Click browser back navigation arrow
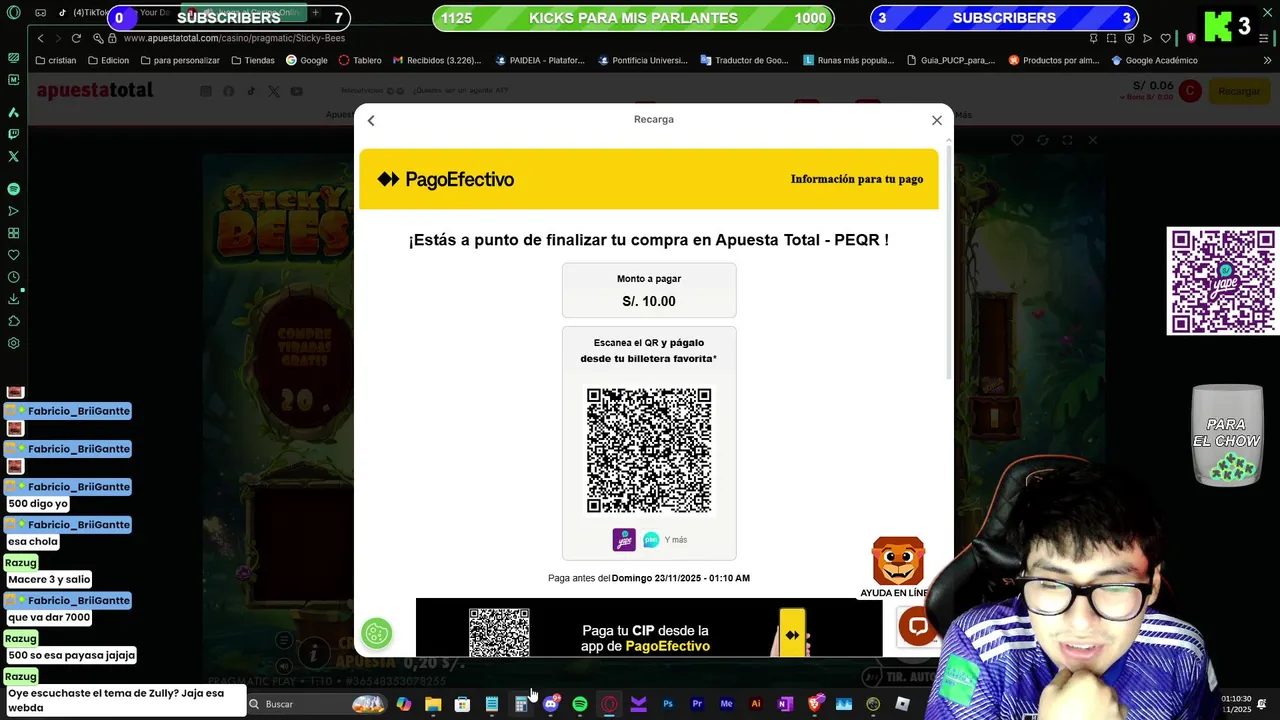This screenshot has width=1280, height=720. 40,38
